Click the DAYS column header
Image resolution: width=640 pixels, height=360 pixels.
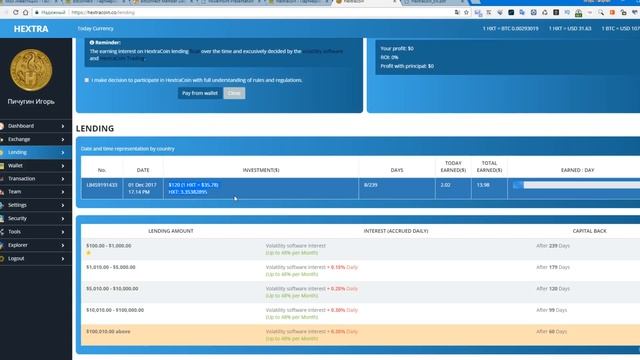coord(397,170)
